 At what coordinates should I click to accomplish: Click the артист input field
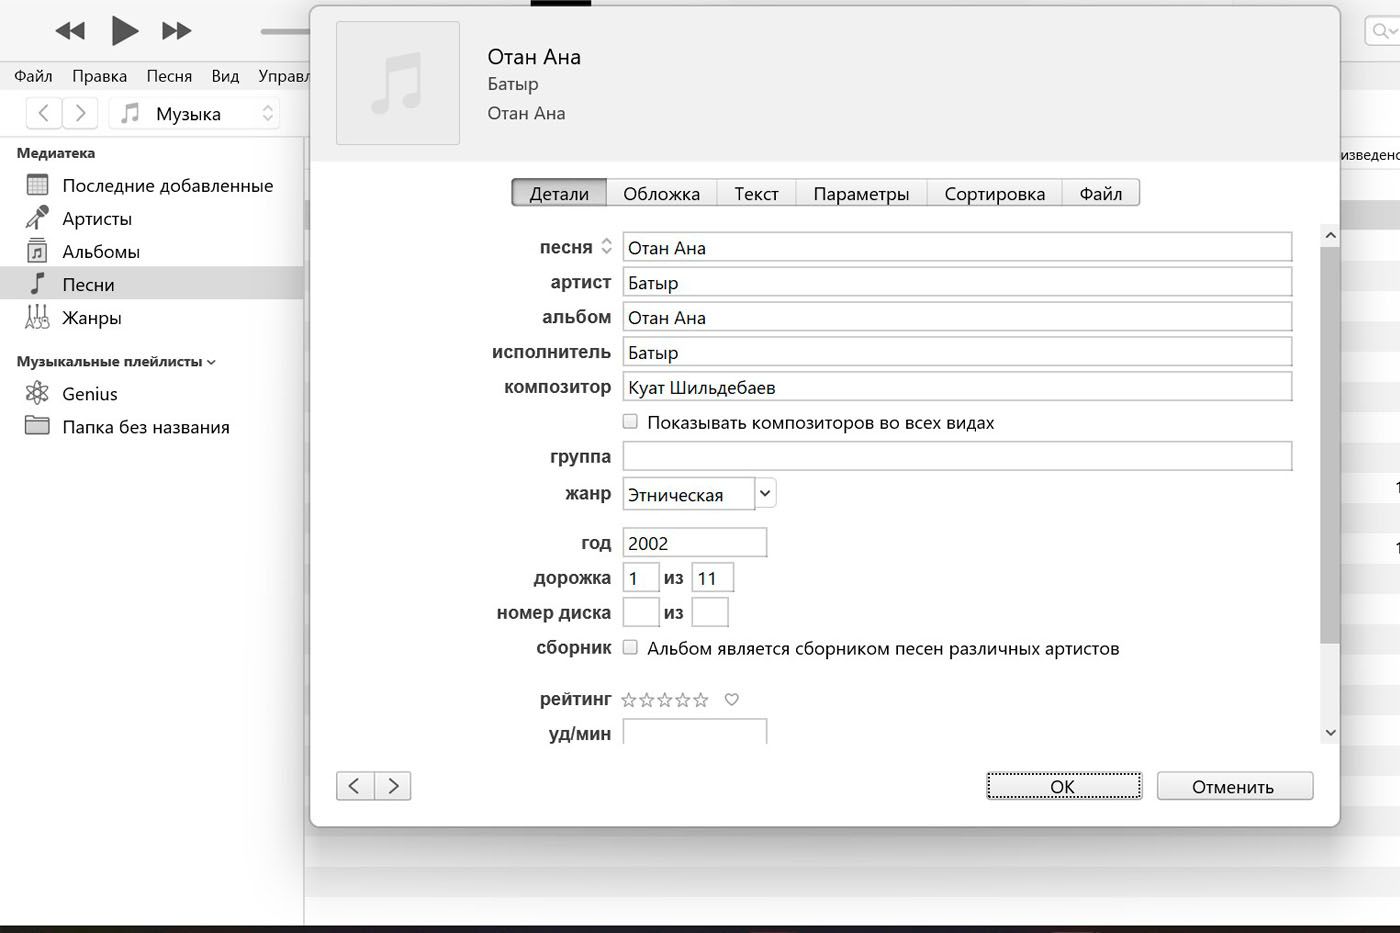pos(957,282)
